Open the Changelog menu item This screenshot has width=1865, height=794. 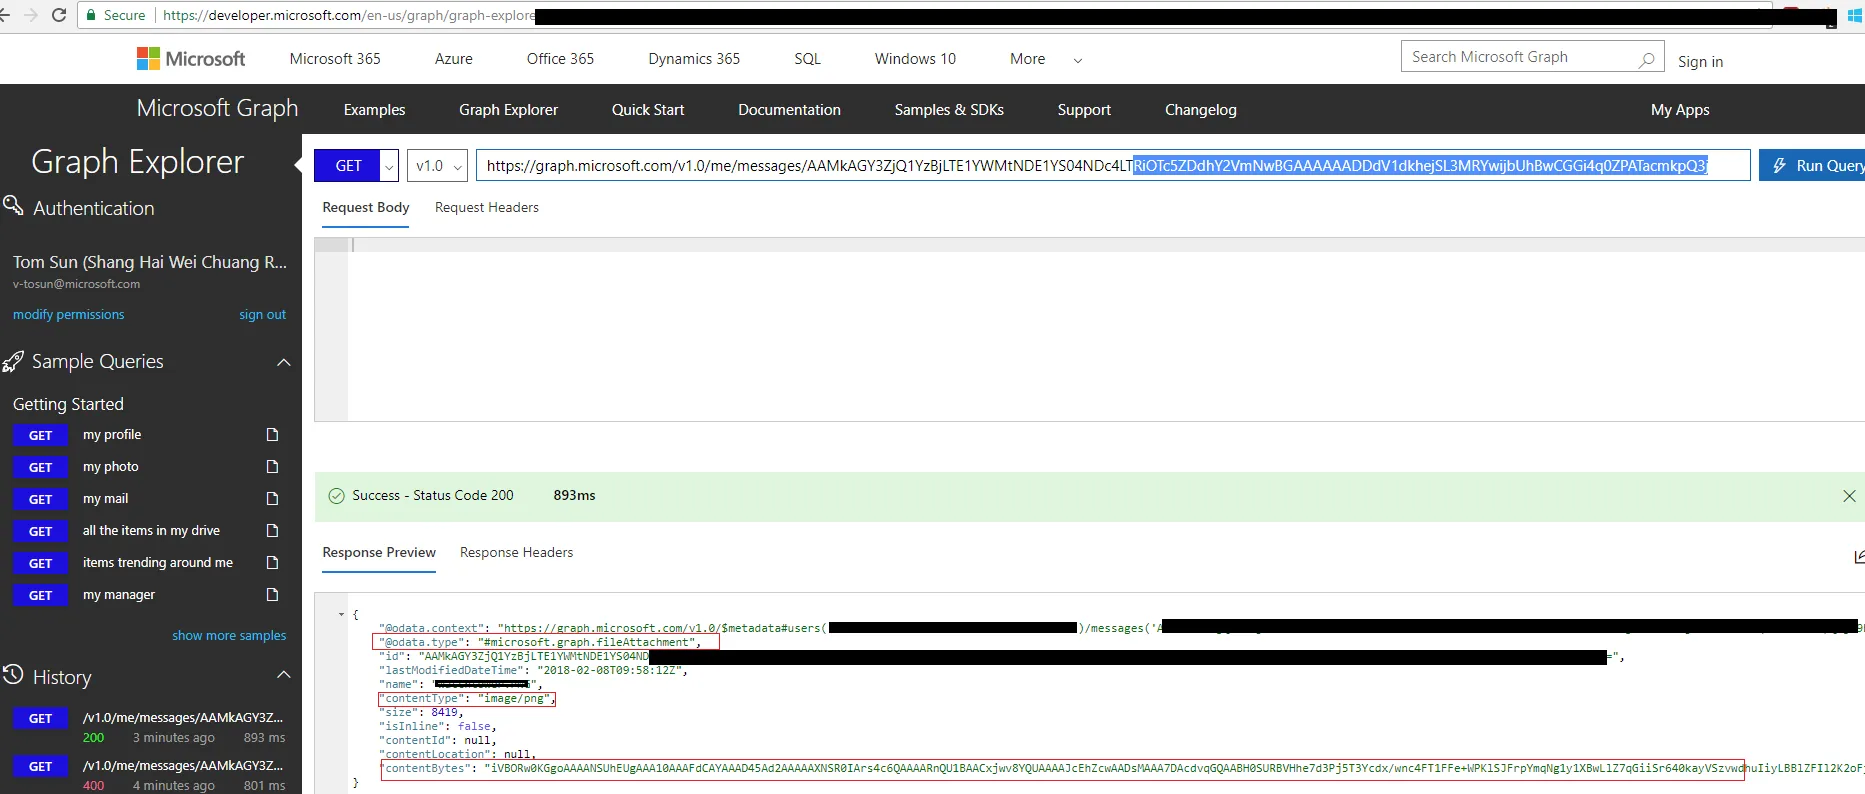coord(1200,110)
